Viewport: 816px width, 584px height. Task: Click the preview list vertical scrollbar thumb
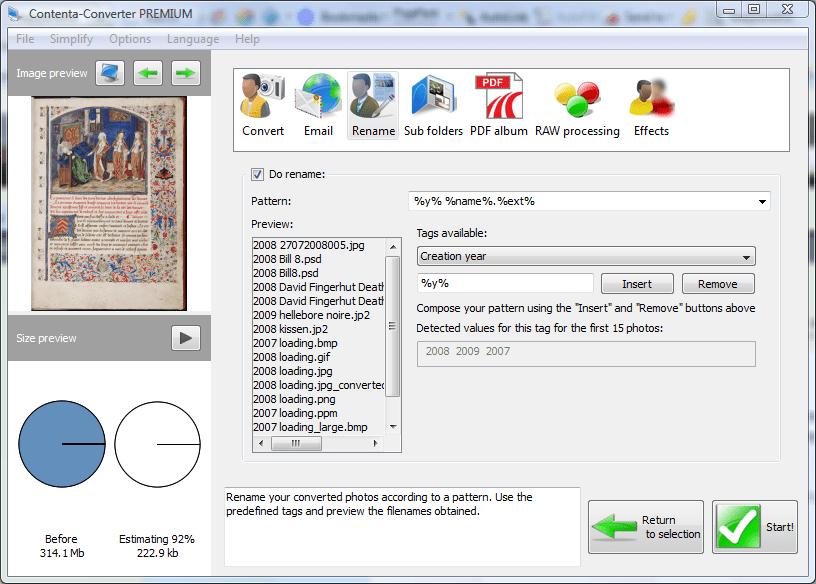pos(393,326)
